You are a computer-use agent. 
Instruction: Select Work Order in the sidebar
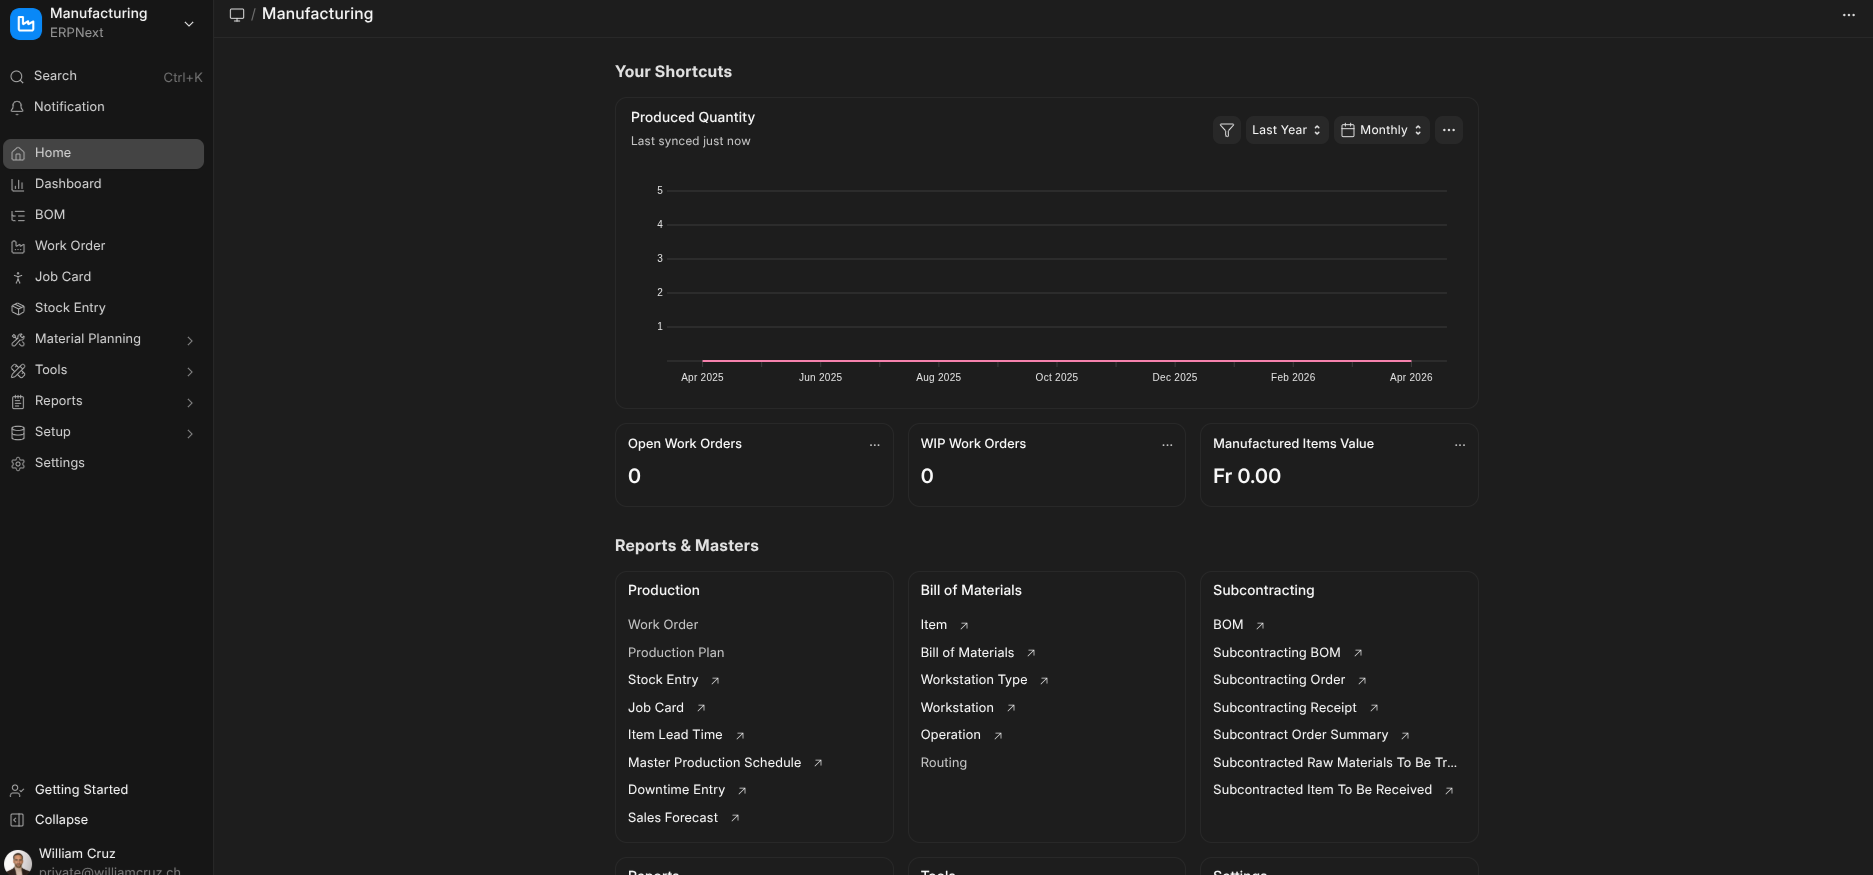tap(104, 246)
